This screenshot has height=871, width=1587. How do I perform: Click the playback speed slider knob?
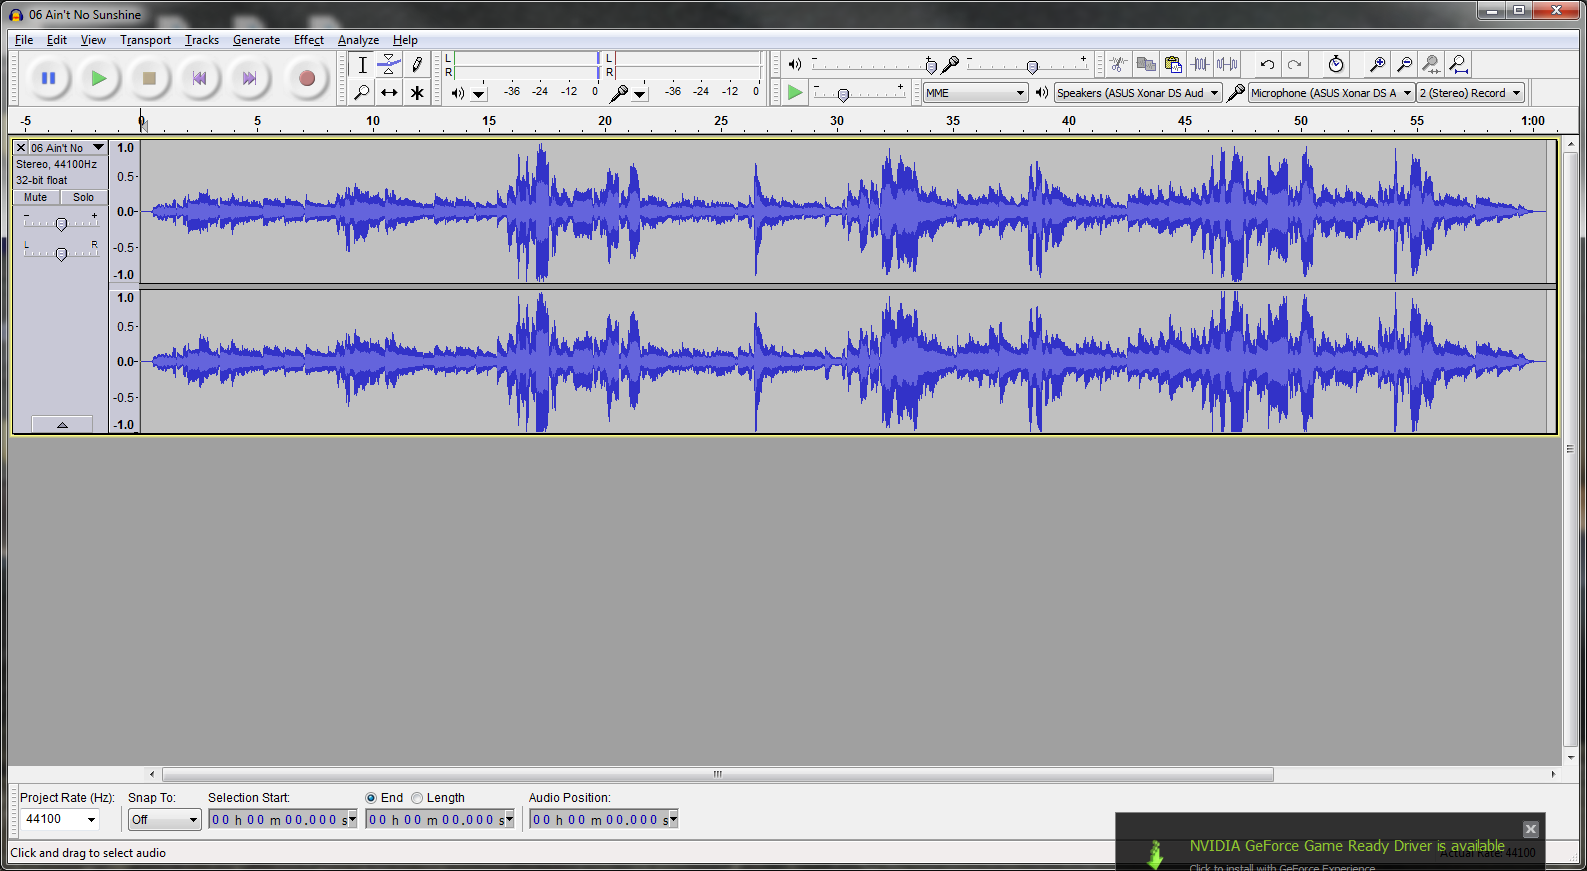coord(843,95)
